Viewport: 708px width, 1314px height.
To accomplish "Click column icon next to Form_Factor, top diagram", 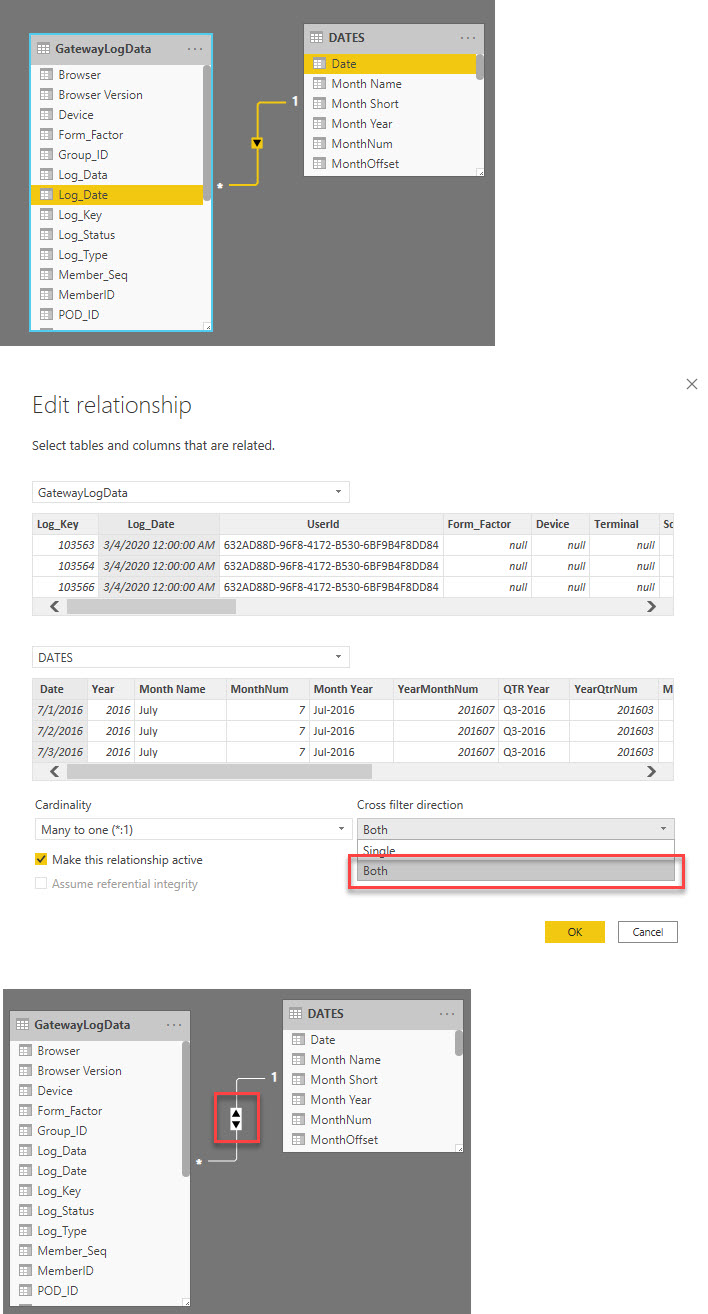I will point(46,135).
